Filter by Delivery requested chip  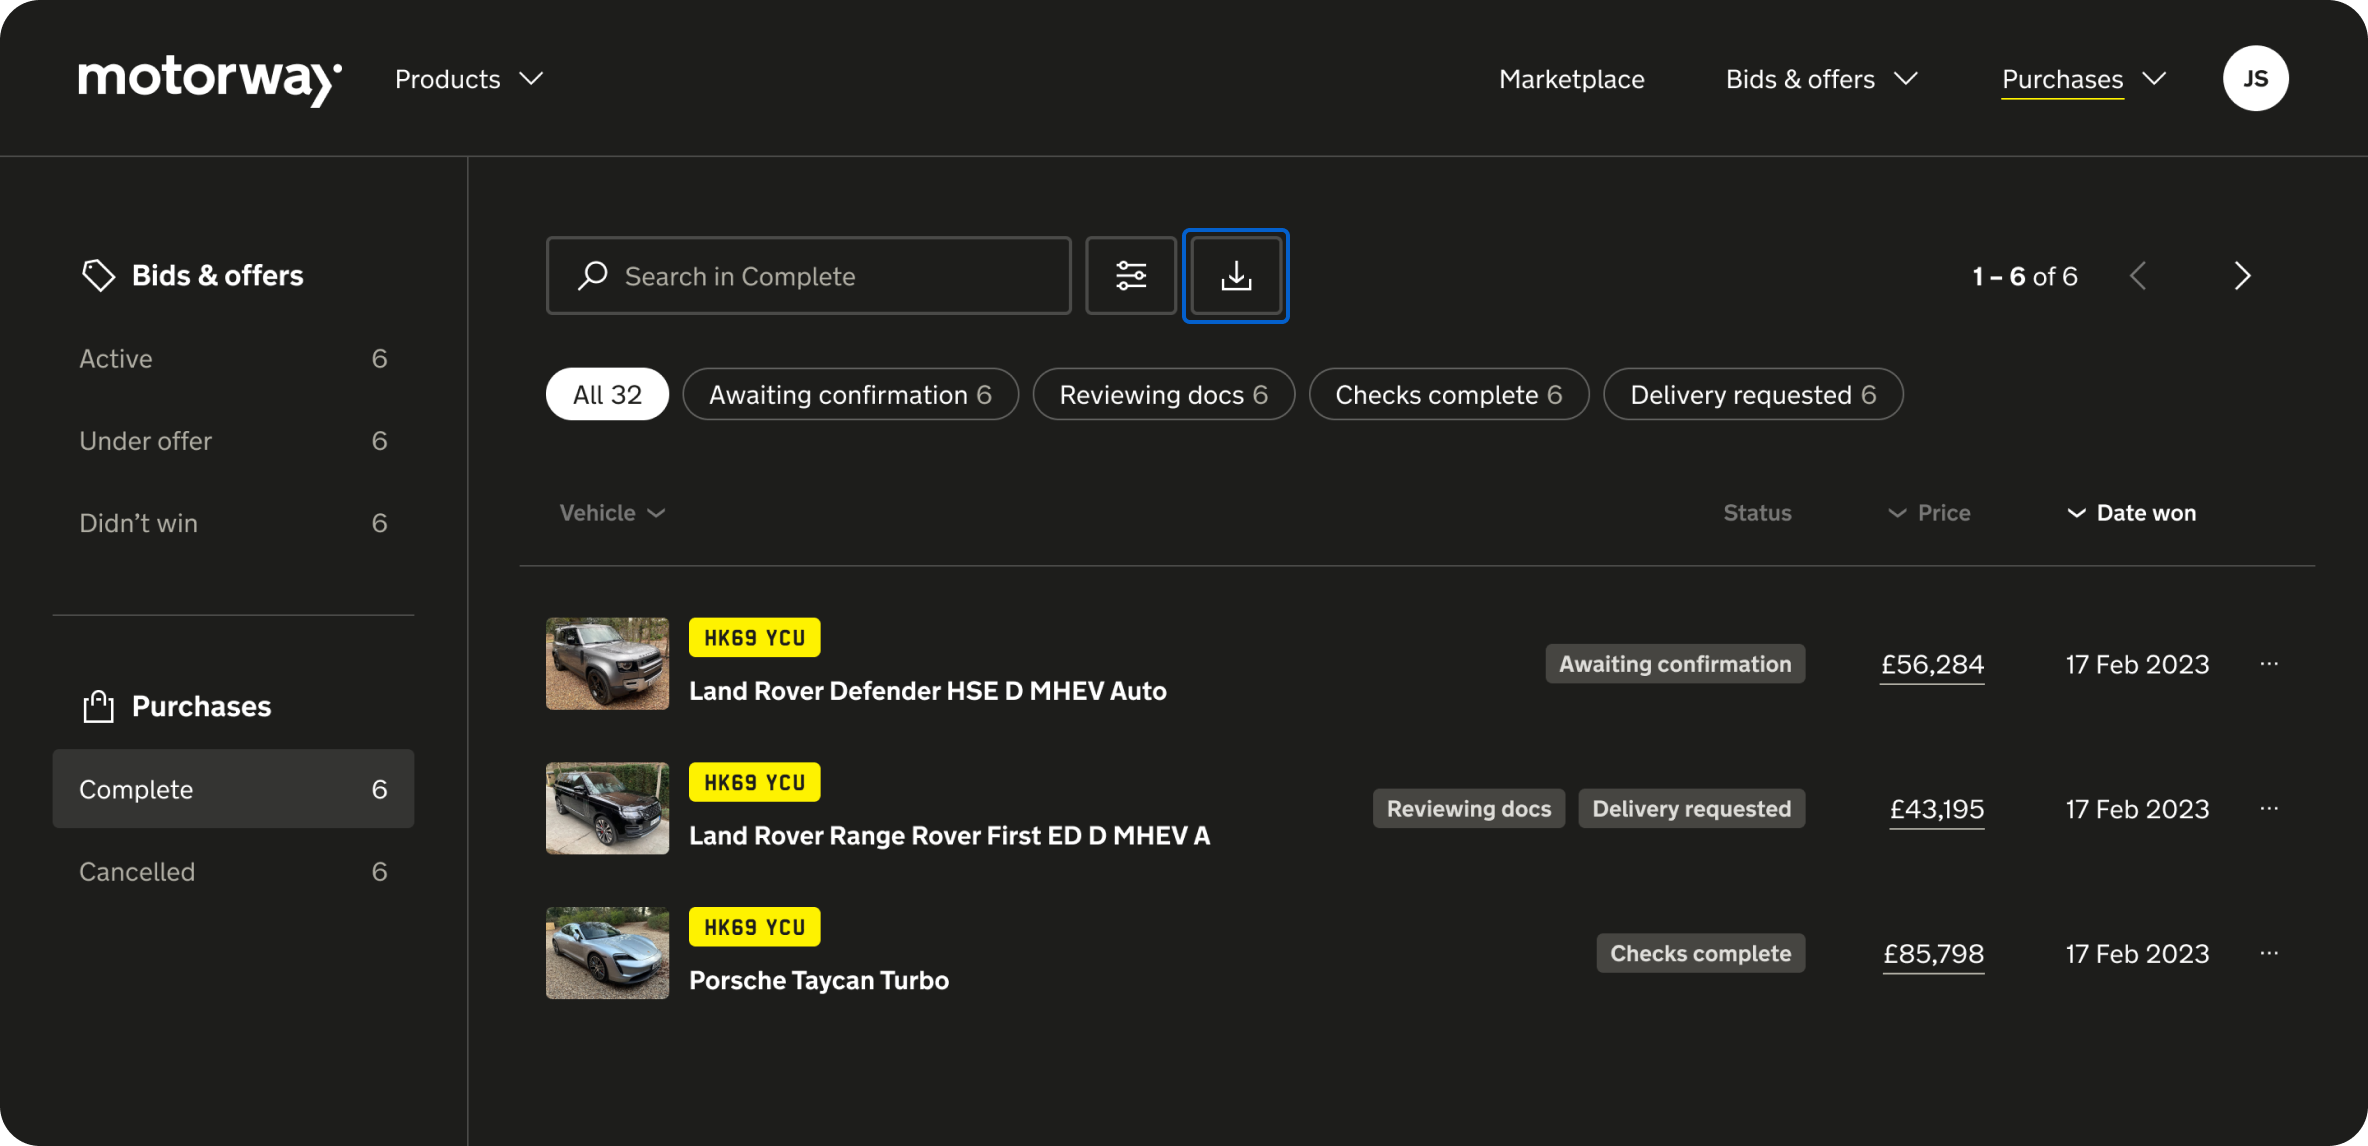(1753, 394)
